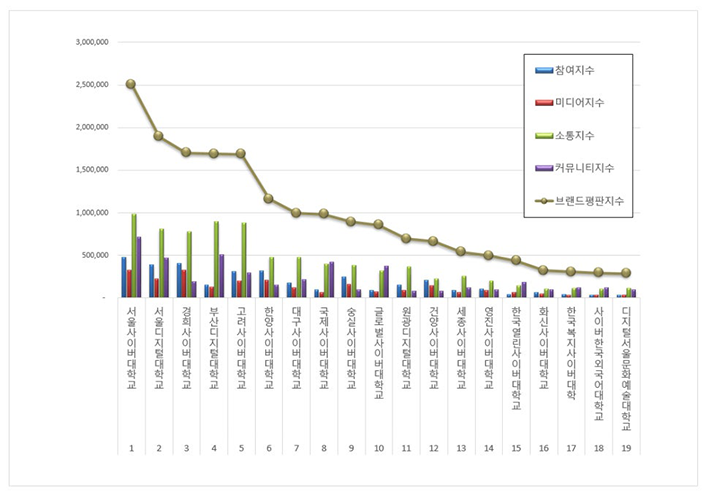Select the line marker above 서울디지털대학교
Screen dimensions: 706x493
point(158,136)
